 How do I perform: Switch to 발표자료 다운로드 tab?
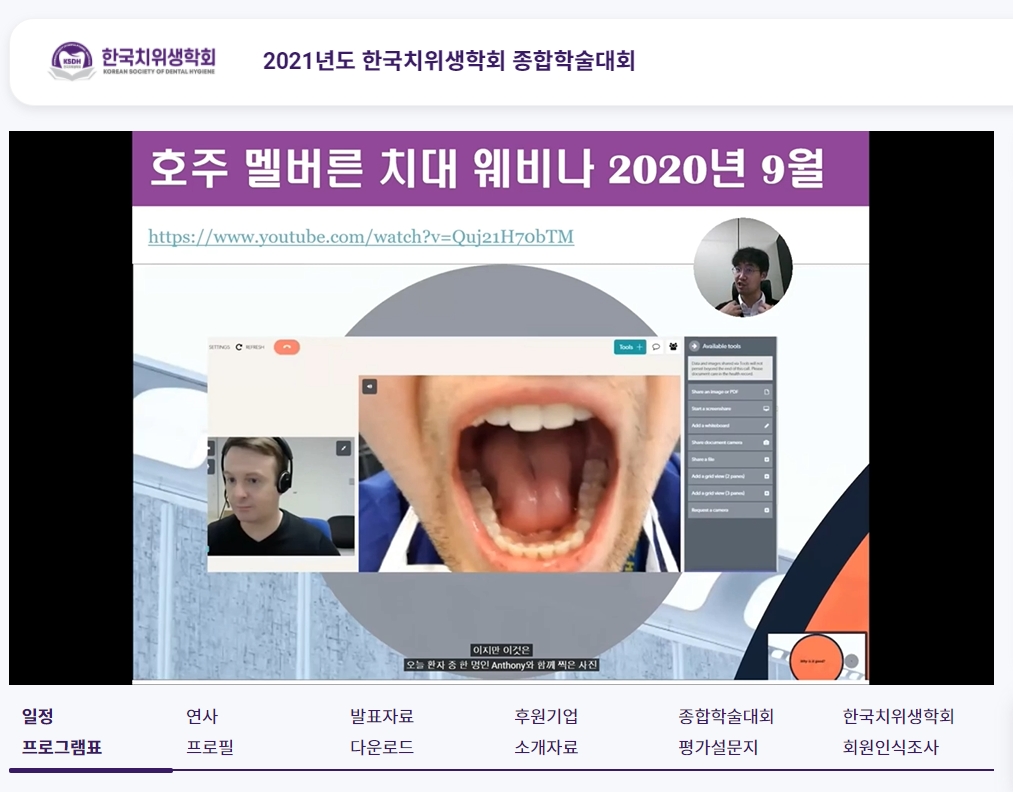click(382, 732)
